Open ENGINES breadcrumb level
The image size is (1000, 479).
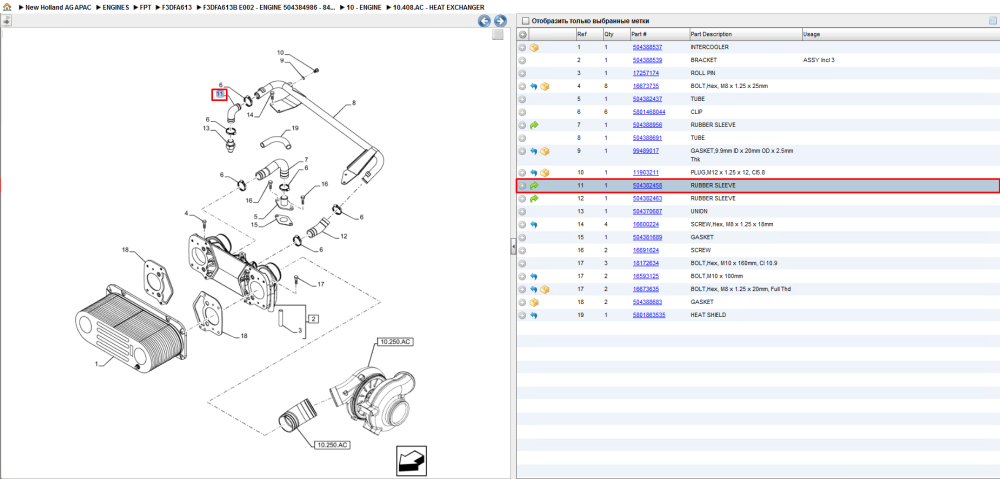tap(116, 7)
